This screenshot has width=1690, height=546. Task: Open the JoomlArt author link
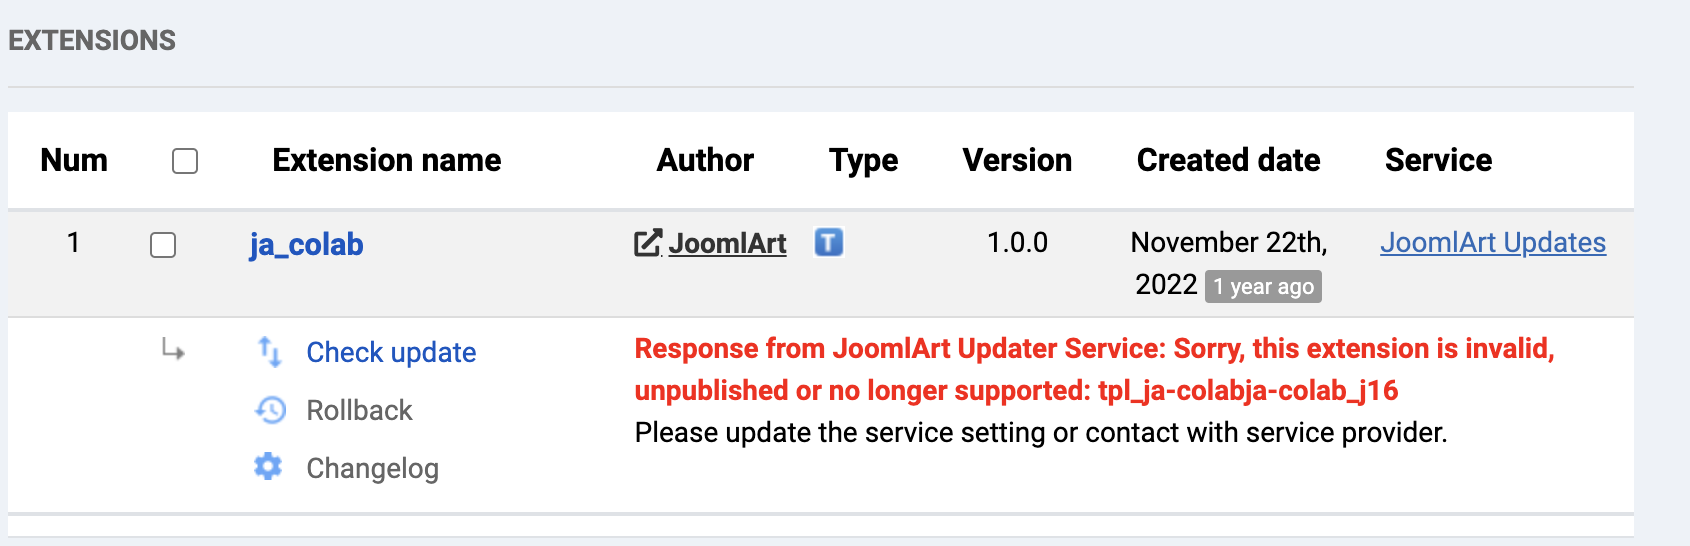pos(727,243)
